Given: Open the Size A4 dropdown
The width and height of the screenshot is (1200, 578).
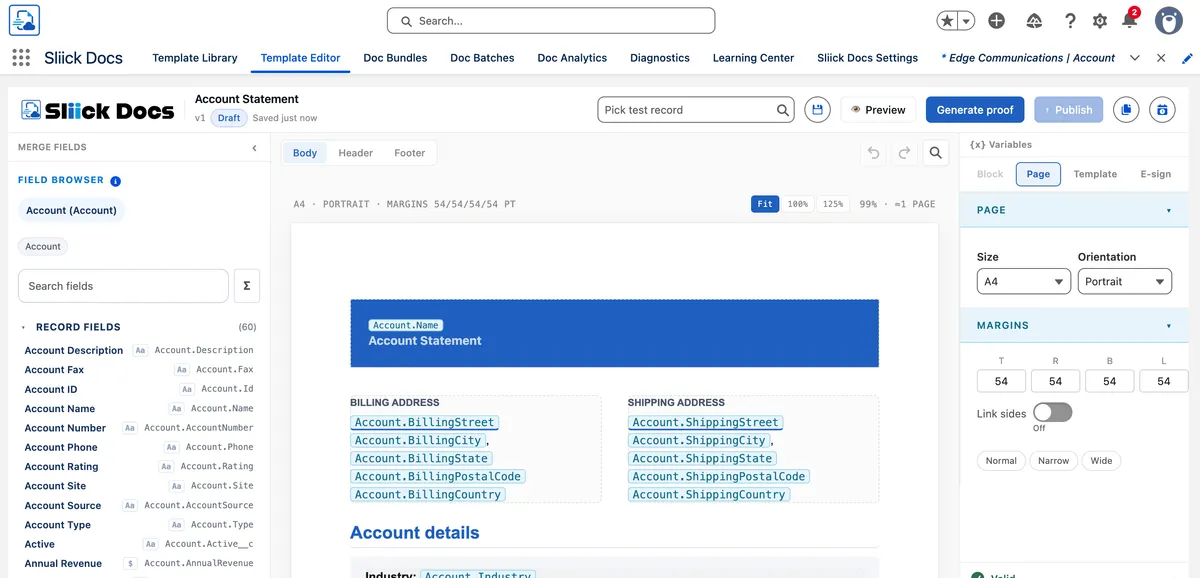Looking at the screenshot, I should point(1024,282).
